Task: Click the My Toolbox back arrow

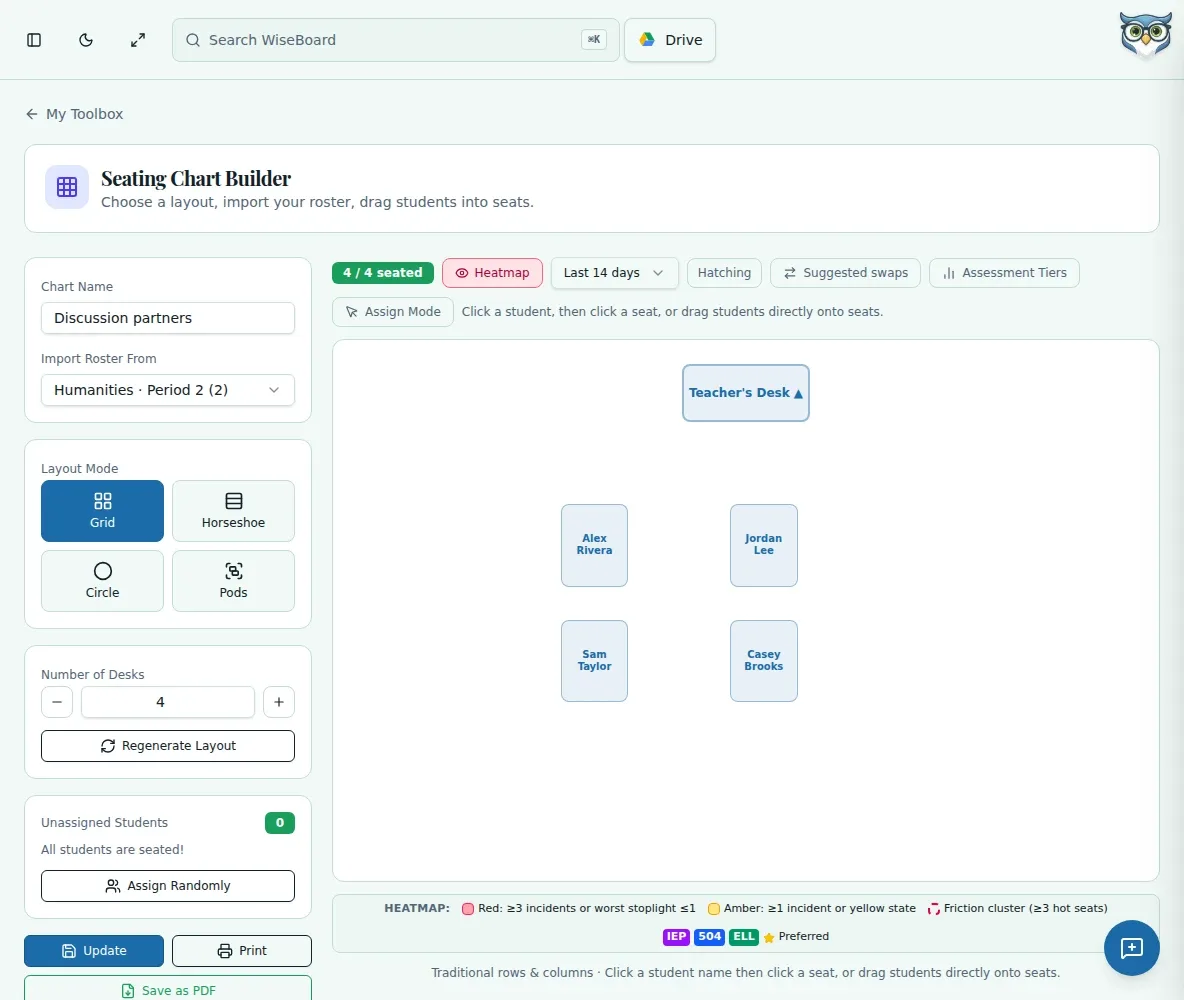Action: 32,114
